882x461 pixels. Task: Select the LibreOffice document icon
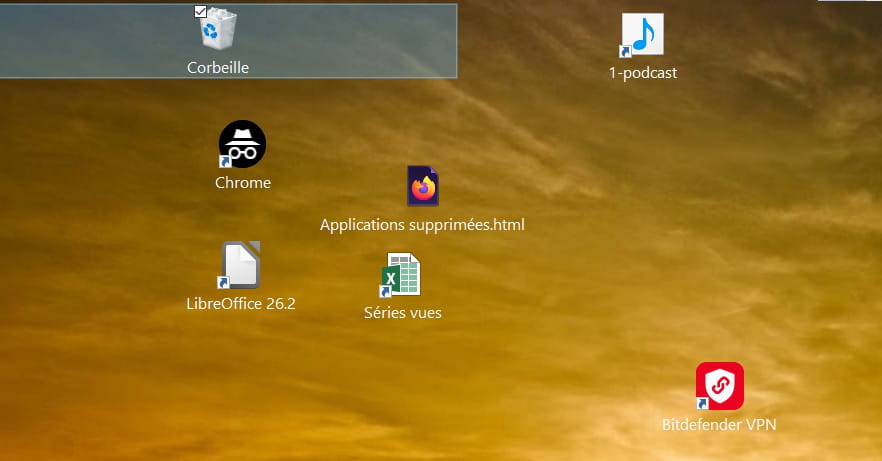click(x=241, y=265)
